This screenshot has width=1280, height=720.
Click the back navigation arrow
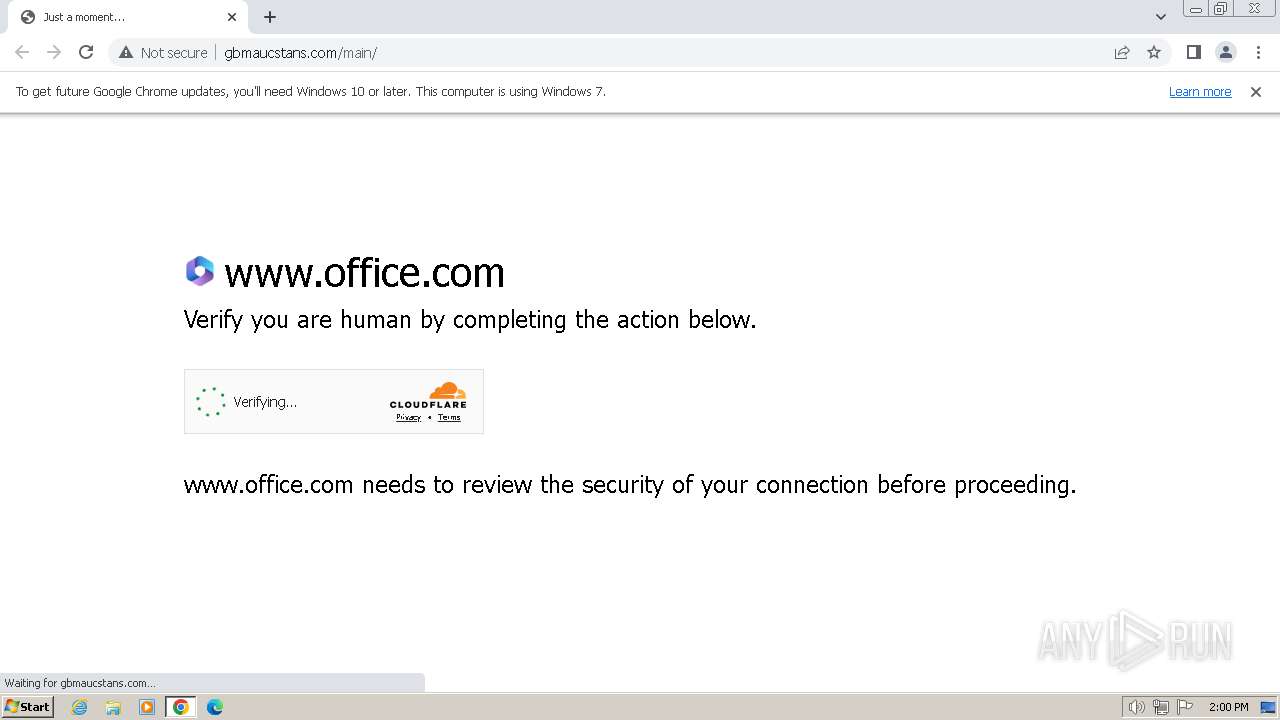click(x=22, y=52)
